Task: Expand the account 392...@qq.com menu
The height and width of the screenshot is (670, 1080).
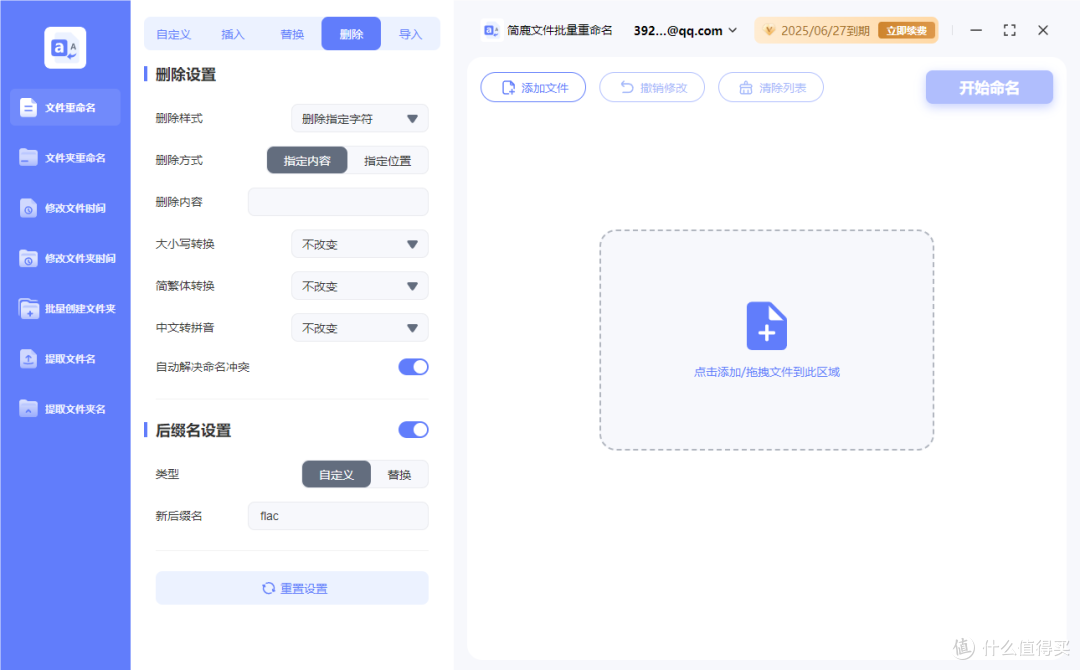Action: point(685,30)
